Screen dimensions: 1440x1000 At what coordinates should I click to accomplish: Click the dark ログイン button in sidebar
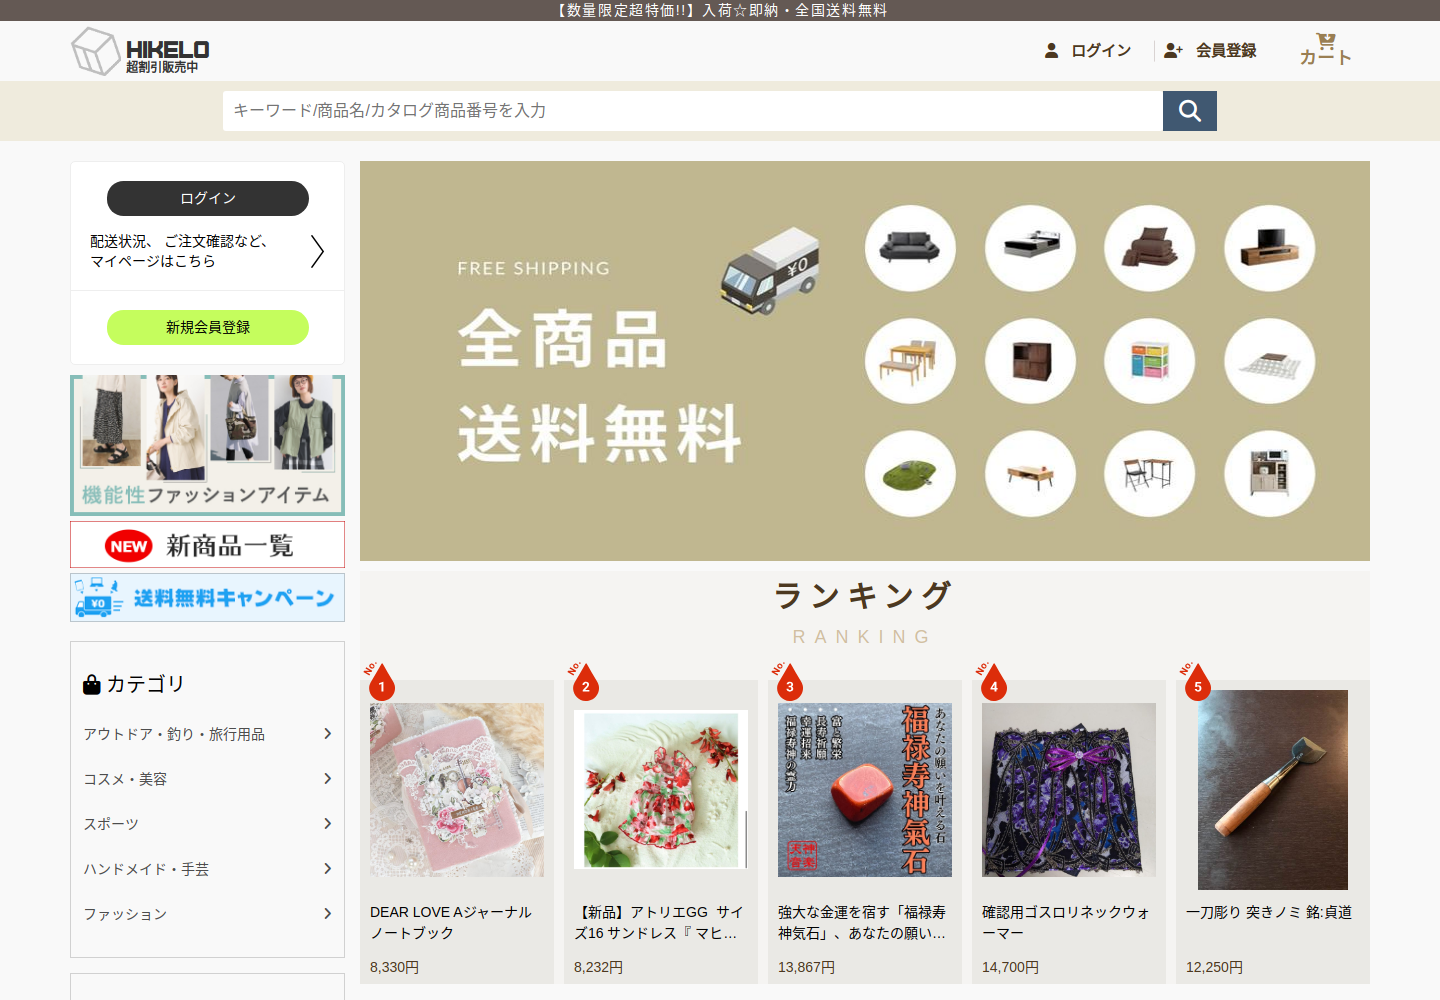pos(208,198)
